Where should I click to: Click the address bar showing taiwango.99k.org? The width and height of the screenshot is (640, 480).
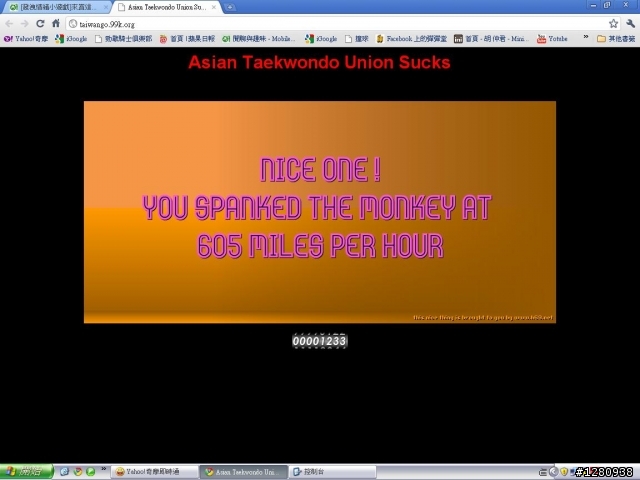click(x=341, y=24)
